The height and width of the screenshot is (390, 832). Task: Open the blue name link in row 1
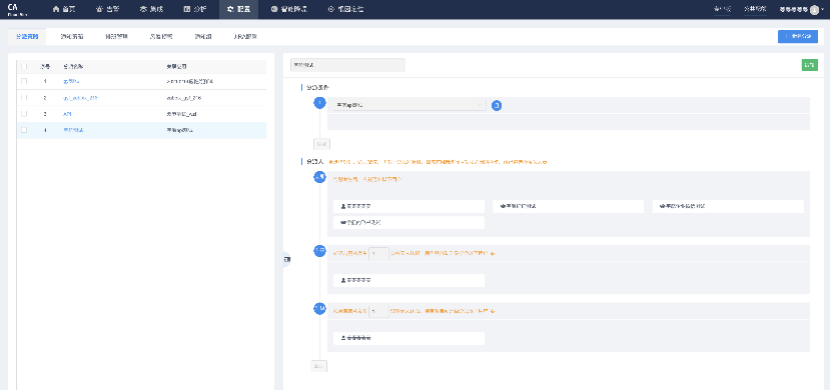[71, 81]
